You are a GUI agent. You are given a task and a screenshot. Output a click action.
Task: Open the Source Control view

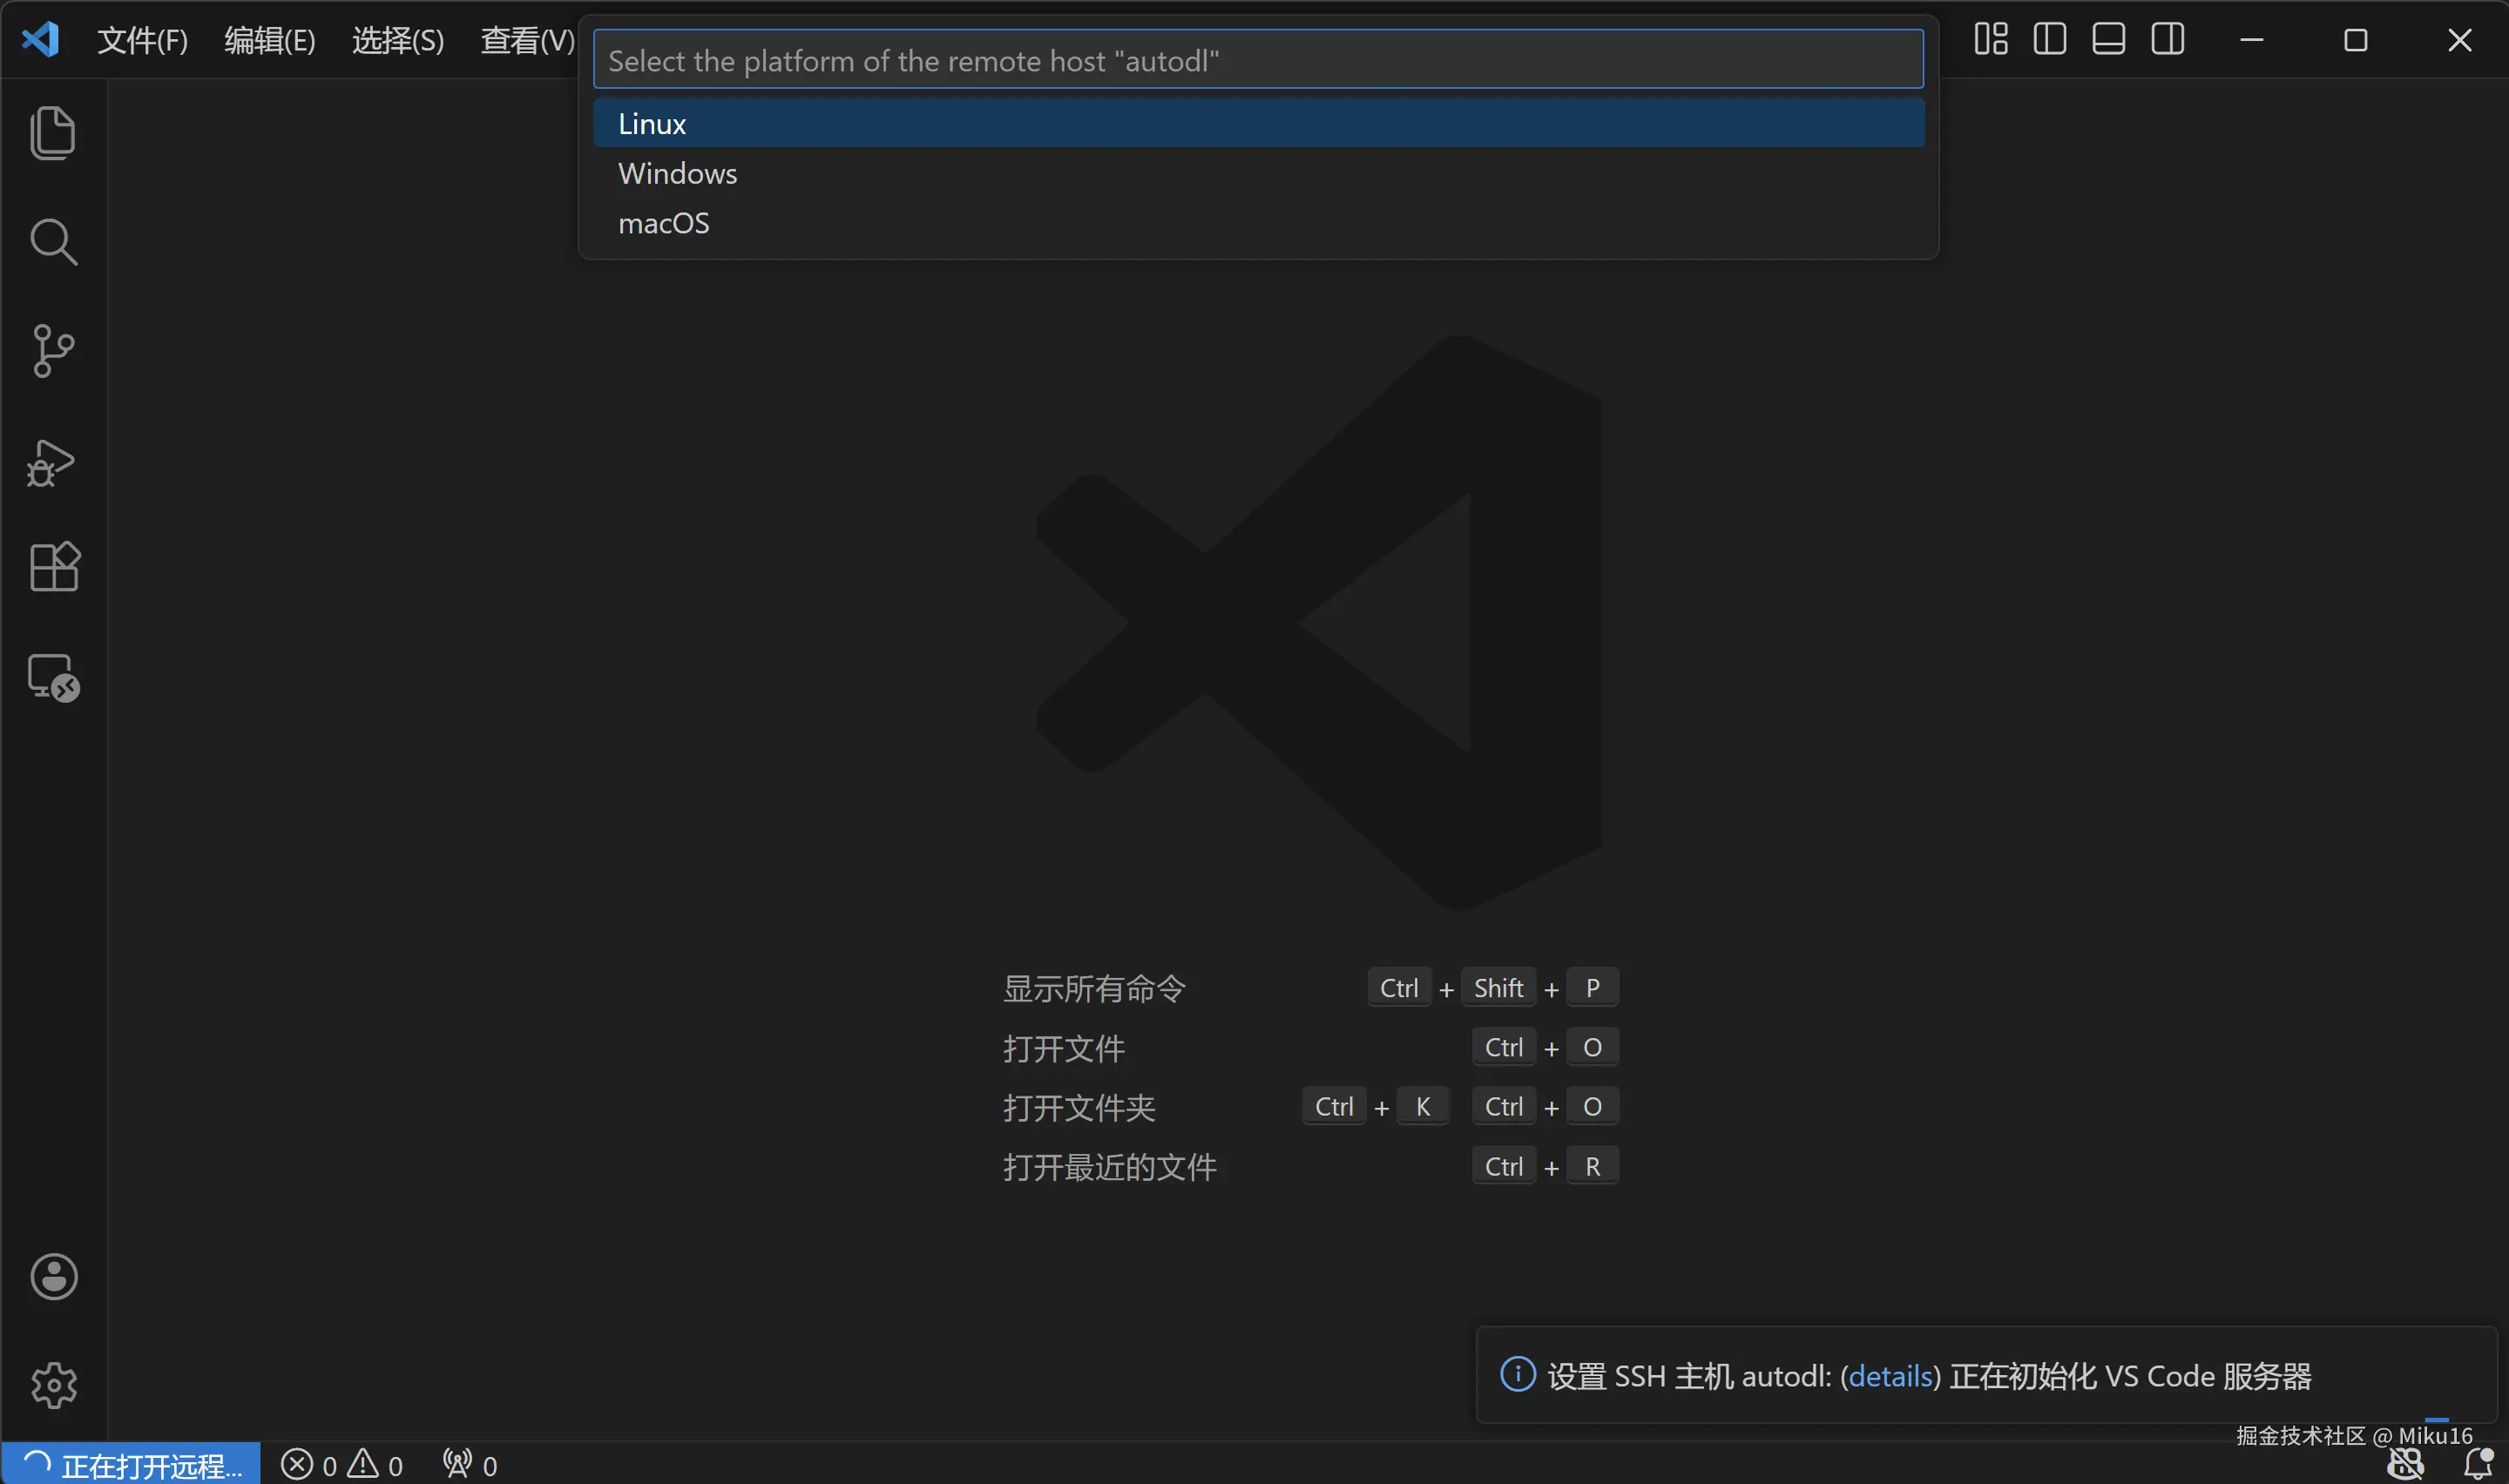53,349
